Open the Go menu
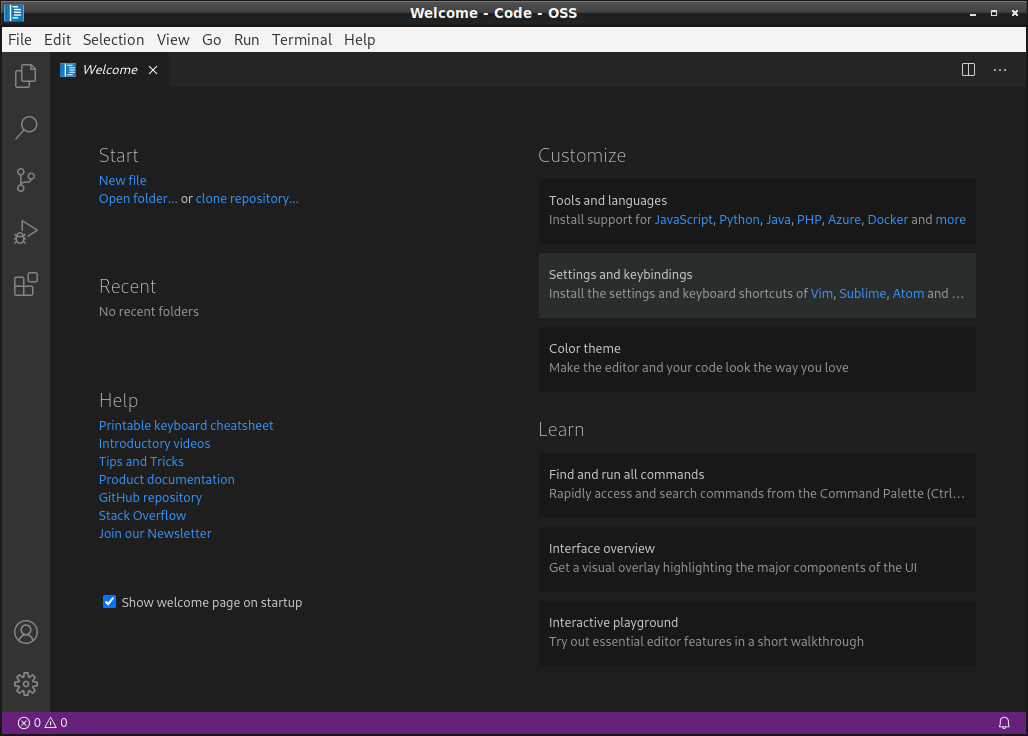The width and height of the screenshot is (1028, 736). [x=211, y=40]
